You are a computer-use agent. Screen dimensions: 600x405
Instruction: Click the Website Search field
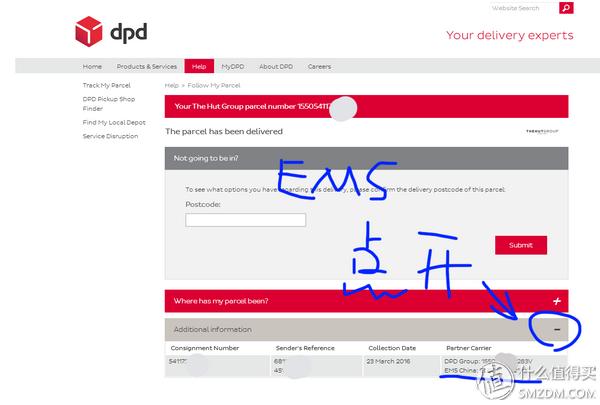(x=523, y=8)
